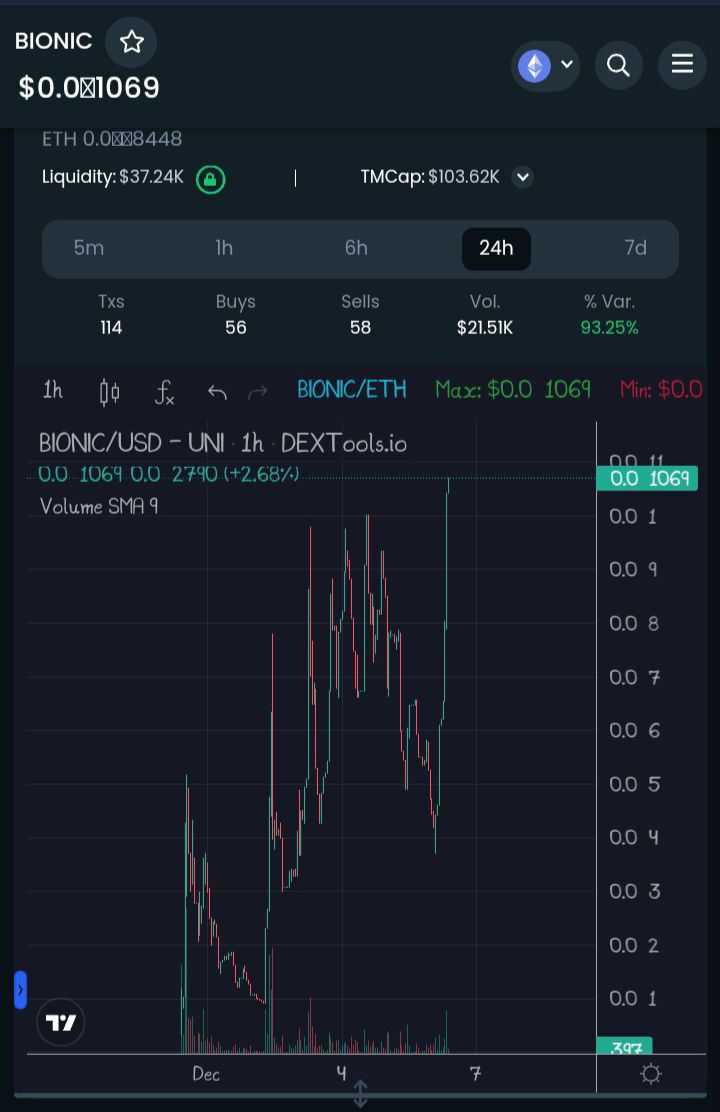The width and height of the screenshot is (720, 1112).
Task: Expand the blue side panel arrow
Action: pyautogui.click(x=21, y=989)
